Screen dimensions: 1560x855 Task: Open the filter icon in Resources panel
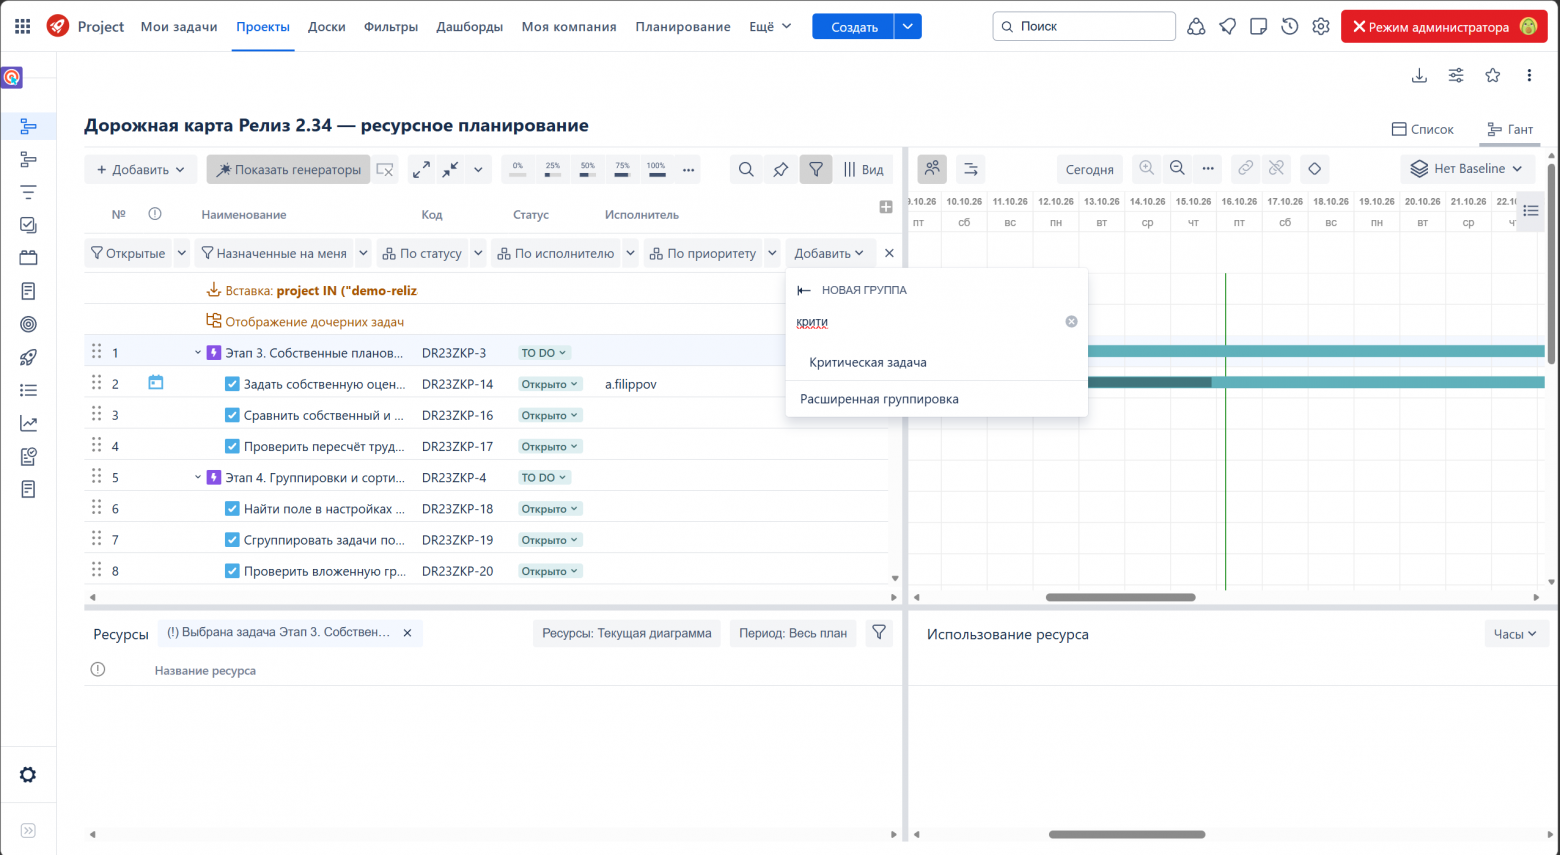point(879,633)
